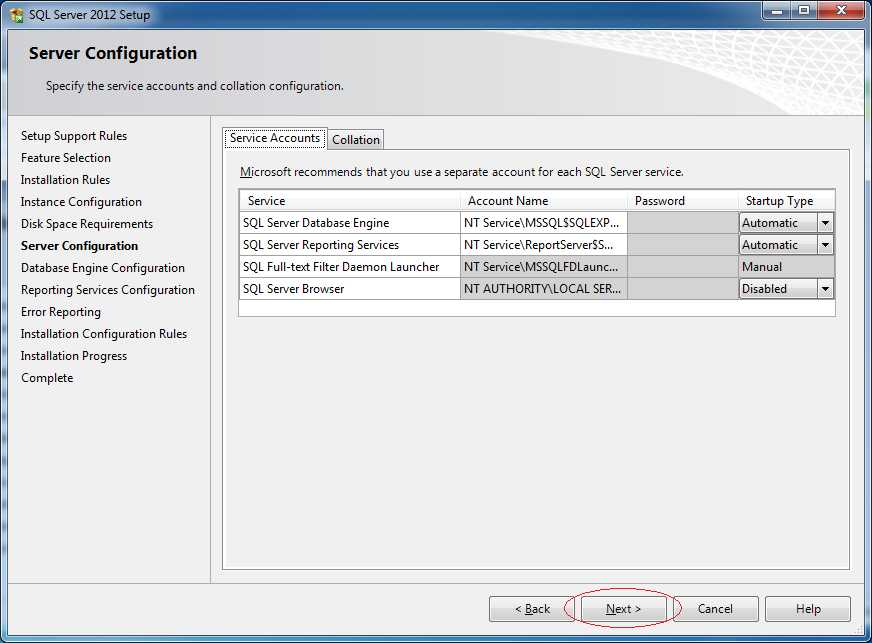Open Startup Type dropdown for Database Engine
872x643 pixels.
click(825, 223)
